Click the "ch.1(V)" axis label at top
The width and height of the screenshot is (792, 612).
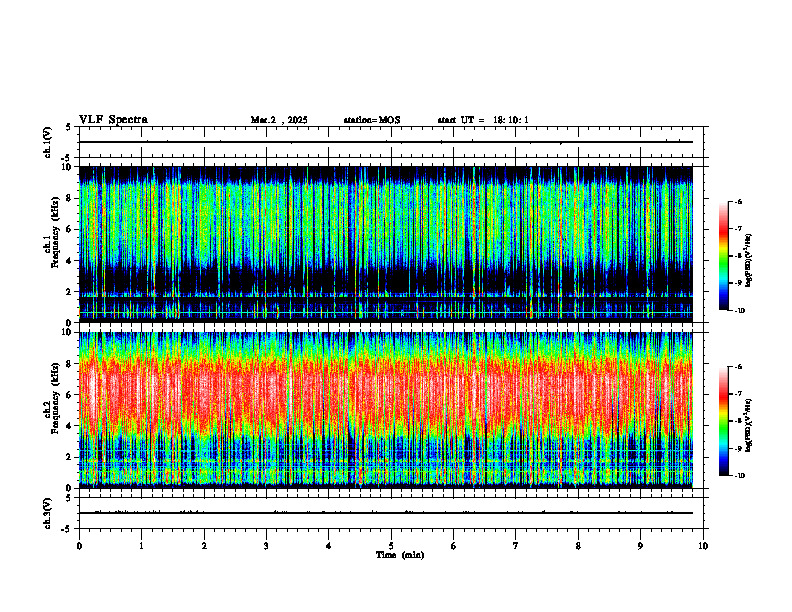47,142
